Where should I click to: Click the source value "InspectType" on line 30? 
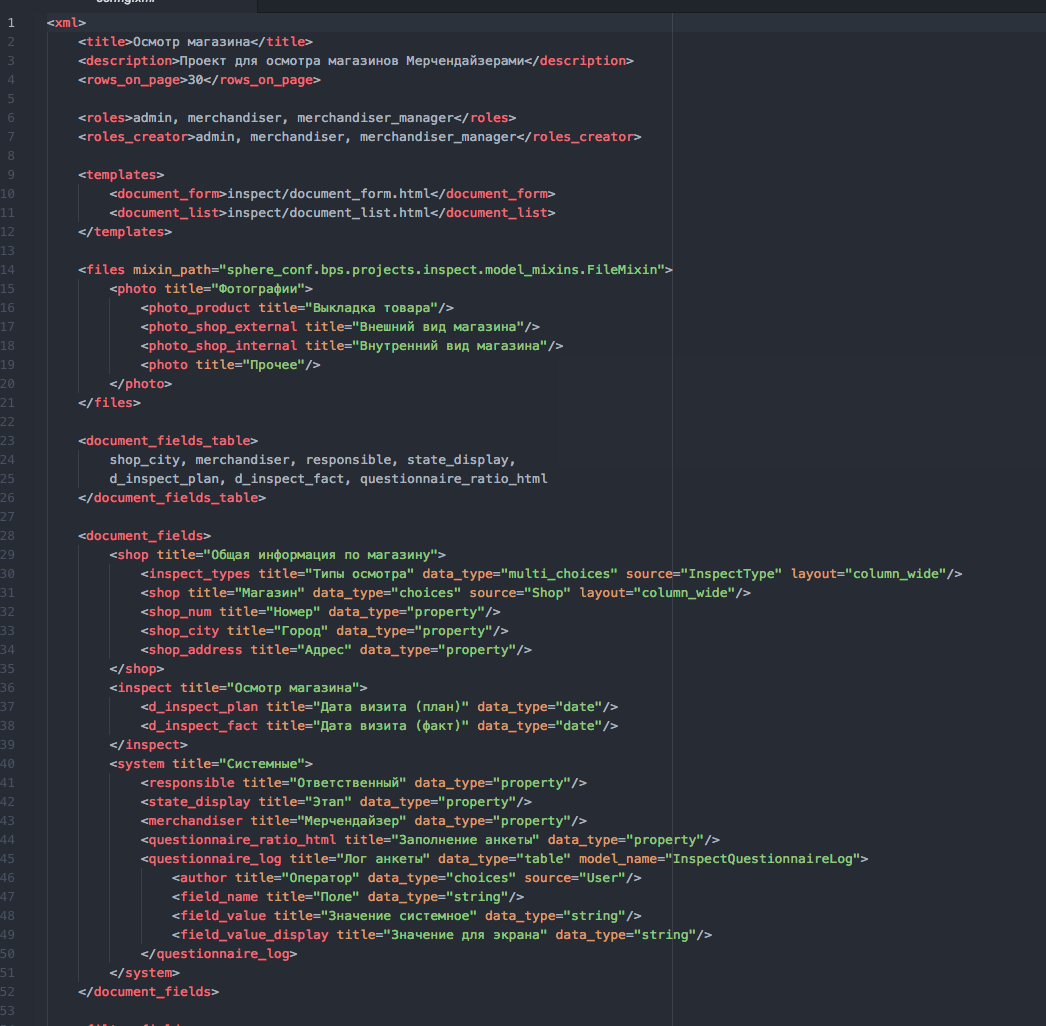pyautogui.click(x=731, y=574)
